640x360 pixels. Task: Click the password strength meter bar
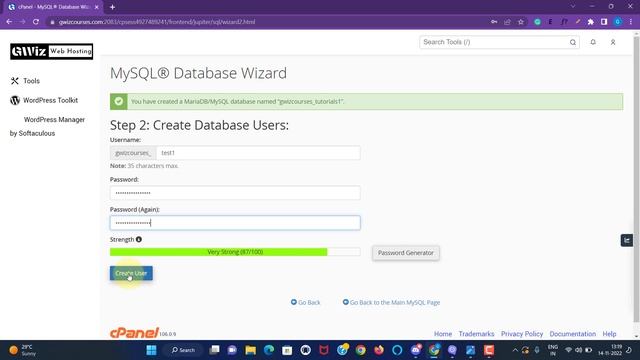point(235,252)
